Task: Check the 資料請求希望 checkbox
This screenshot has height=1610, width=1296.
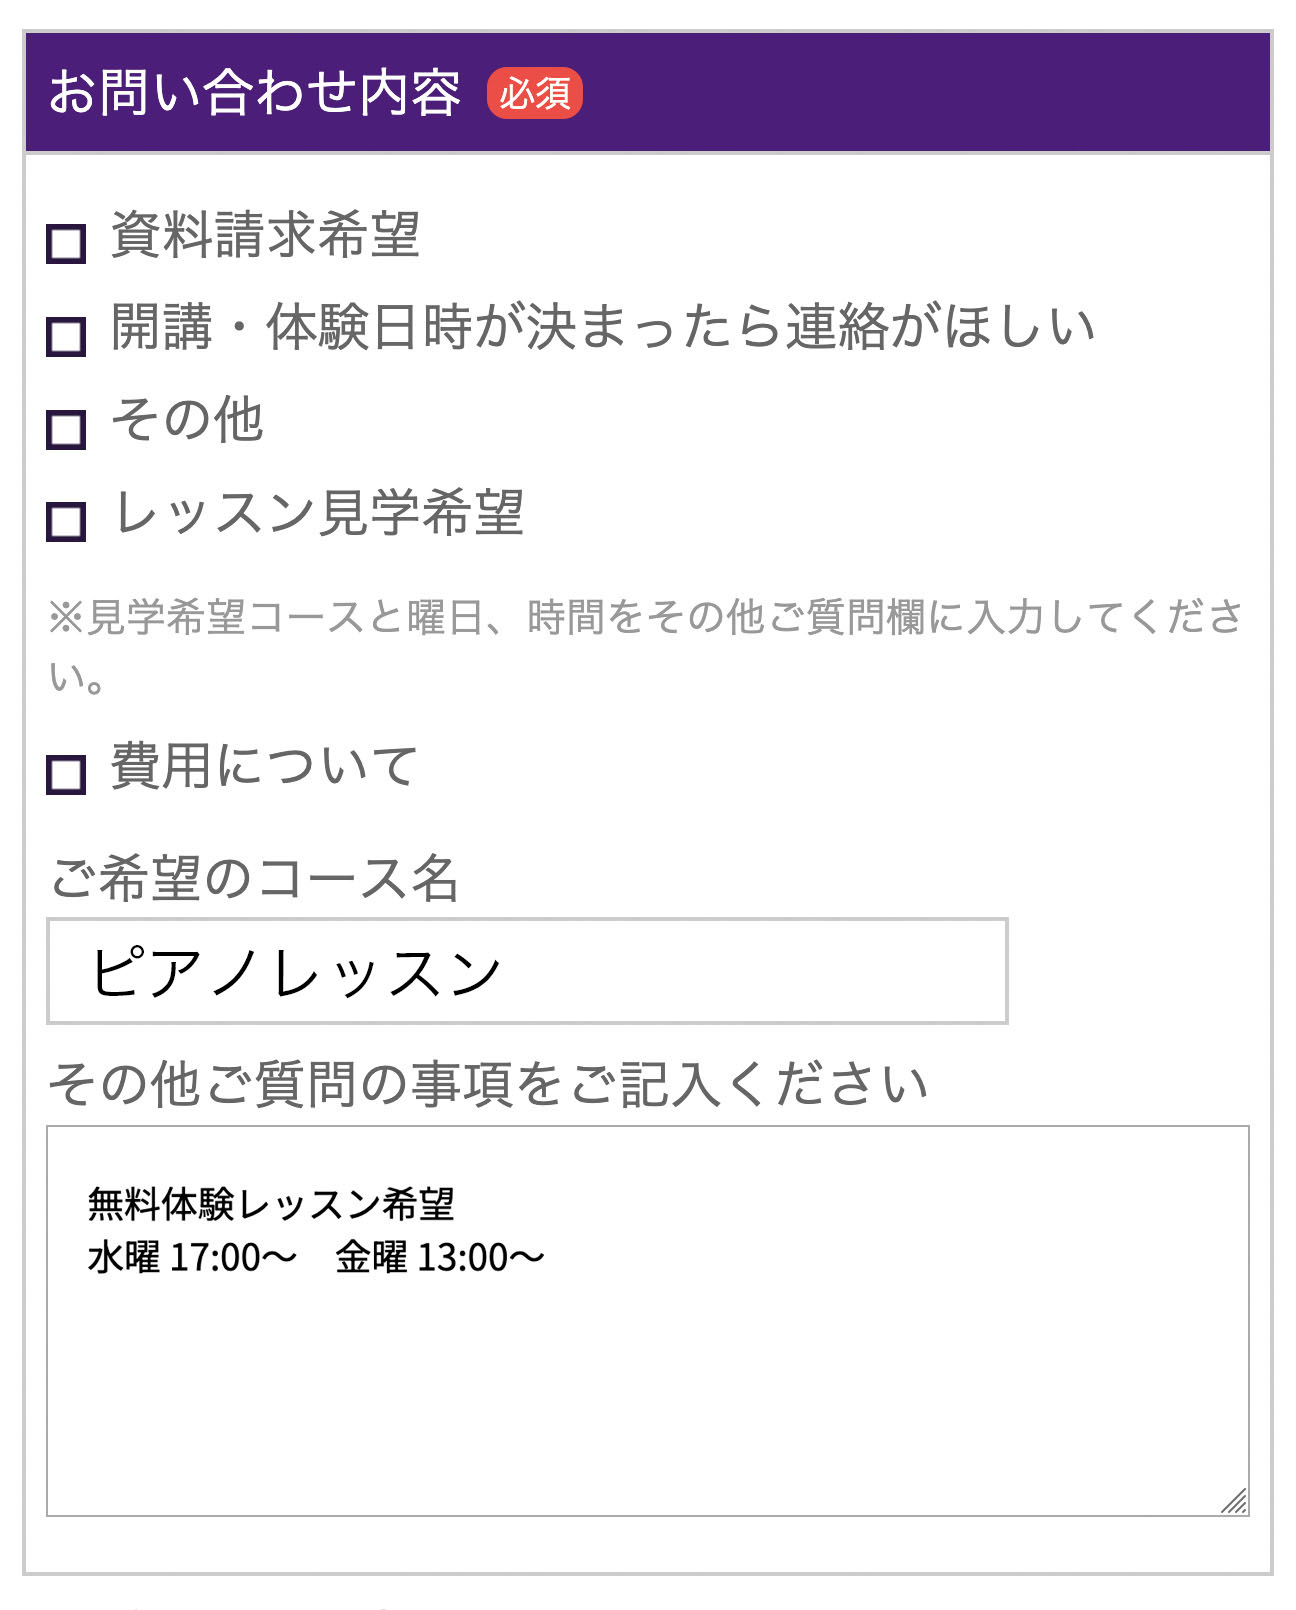Action: tap(66, 243)
